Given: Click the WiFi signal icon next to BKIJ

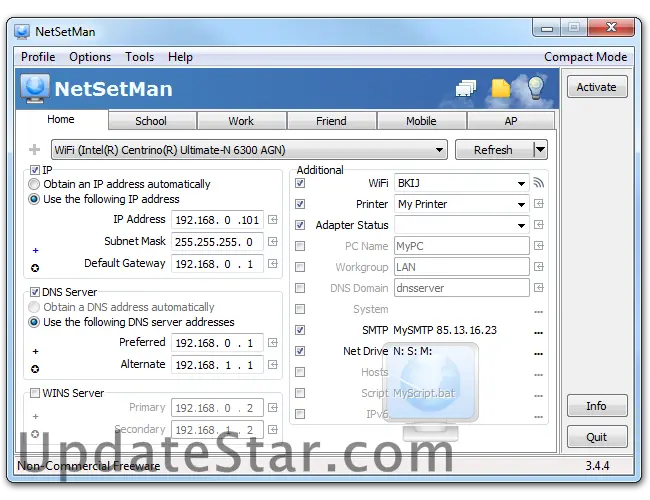Looking at the screenshot, I should tap(538, 183).
